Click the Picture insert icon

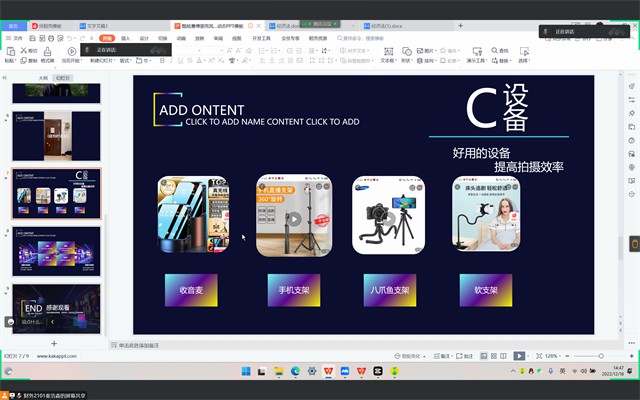click(x=420, y=51)
